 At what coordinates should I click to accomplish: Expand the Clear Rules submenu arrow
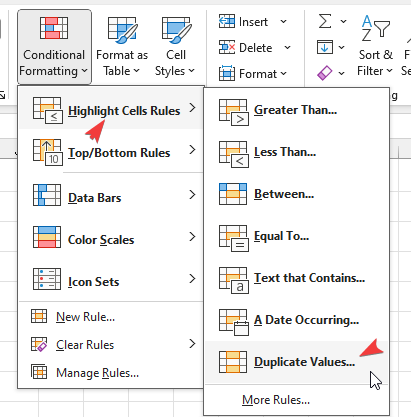192,344
